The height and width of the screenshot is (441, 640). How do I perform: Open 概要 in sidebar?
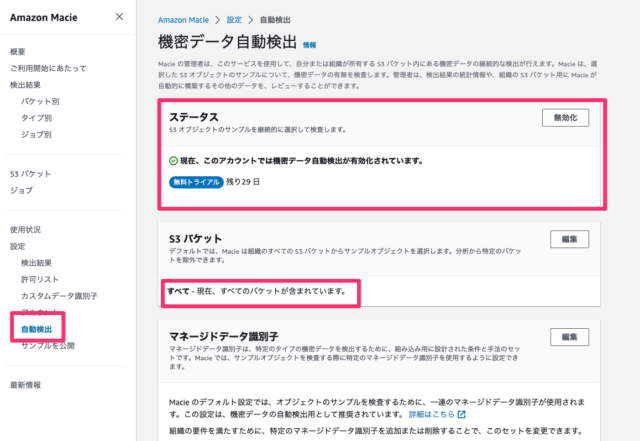pos(18,52)
